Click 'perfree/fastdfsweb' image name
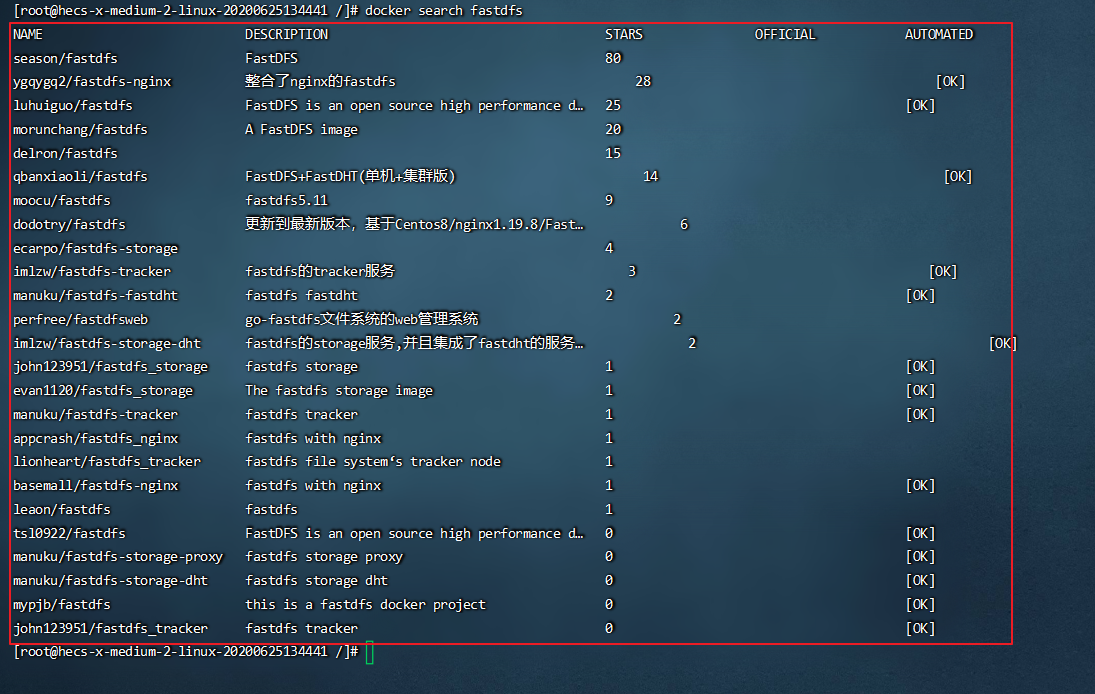Viewport: 1095px width, 694px height. [x=80, y=320]
